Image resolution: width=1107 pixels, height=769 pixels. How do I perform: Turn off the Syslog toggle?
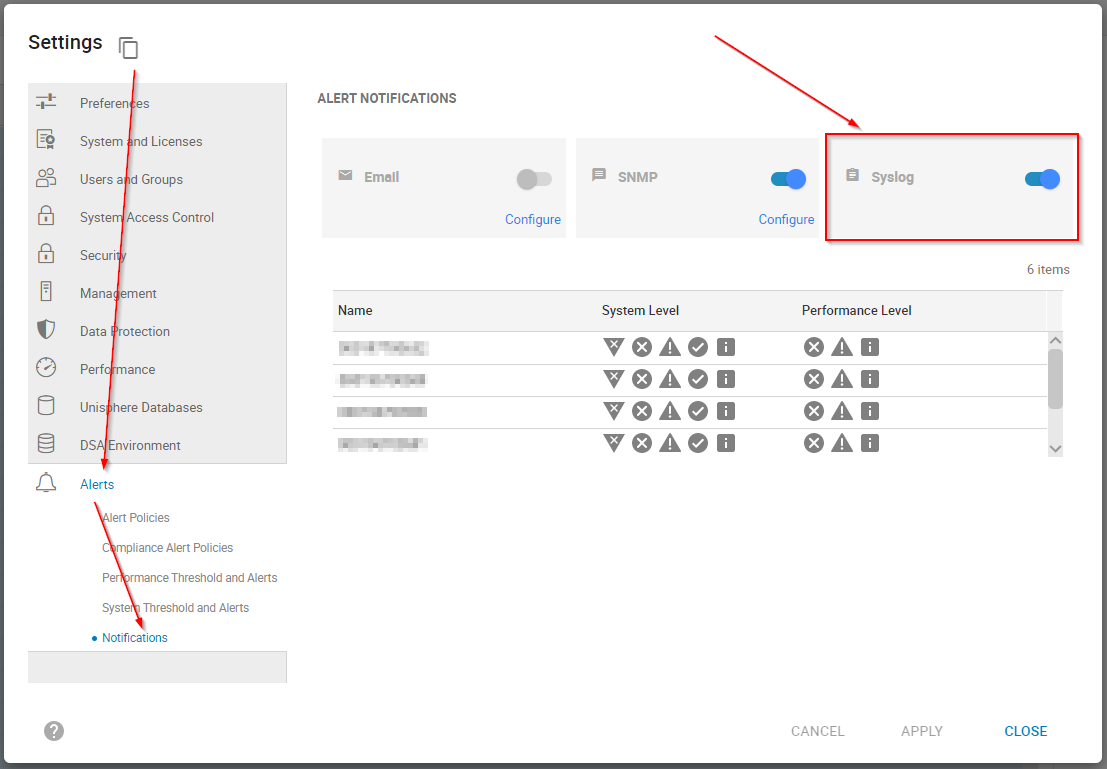coord(1041,177)
